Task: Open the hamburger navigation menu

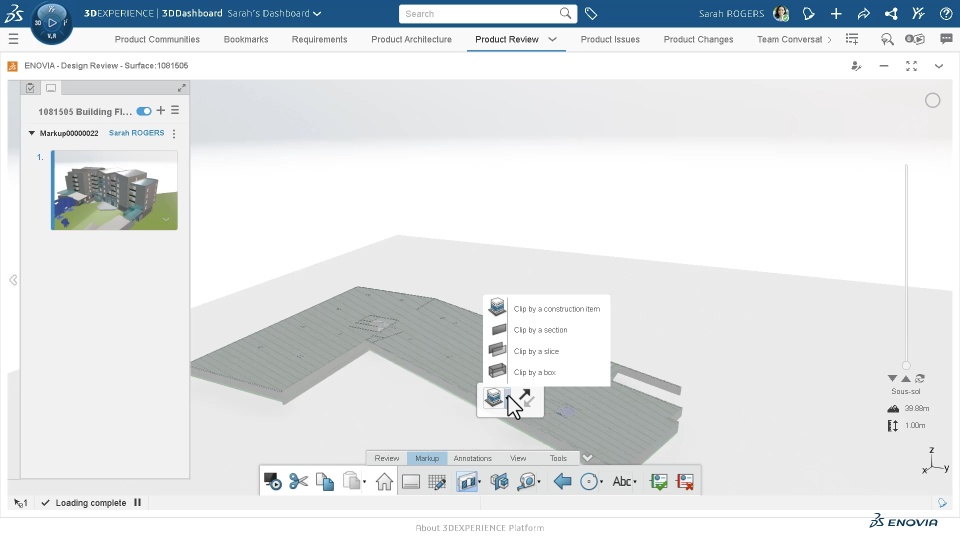Action: (13, 39)
